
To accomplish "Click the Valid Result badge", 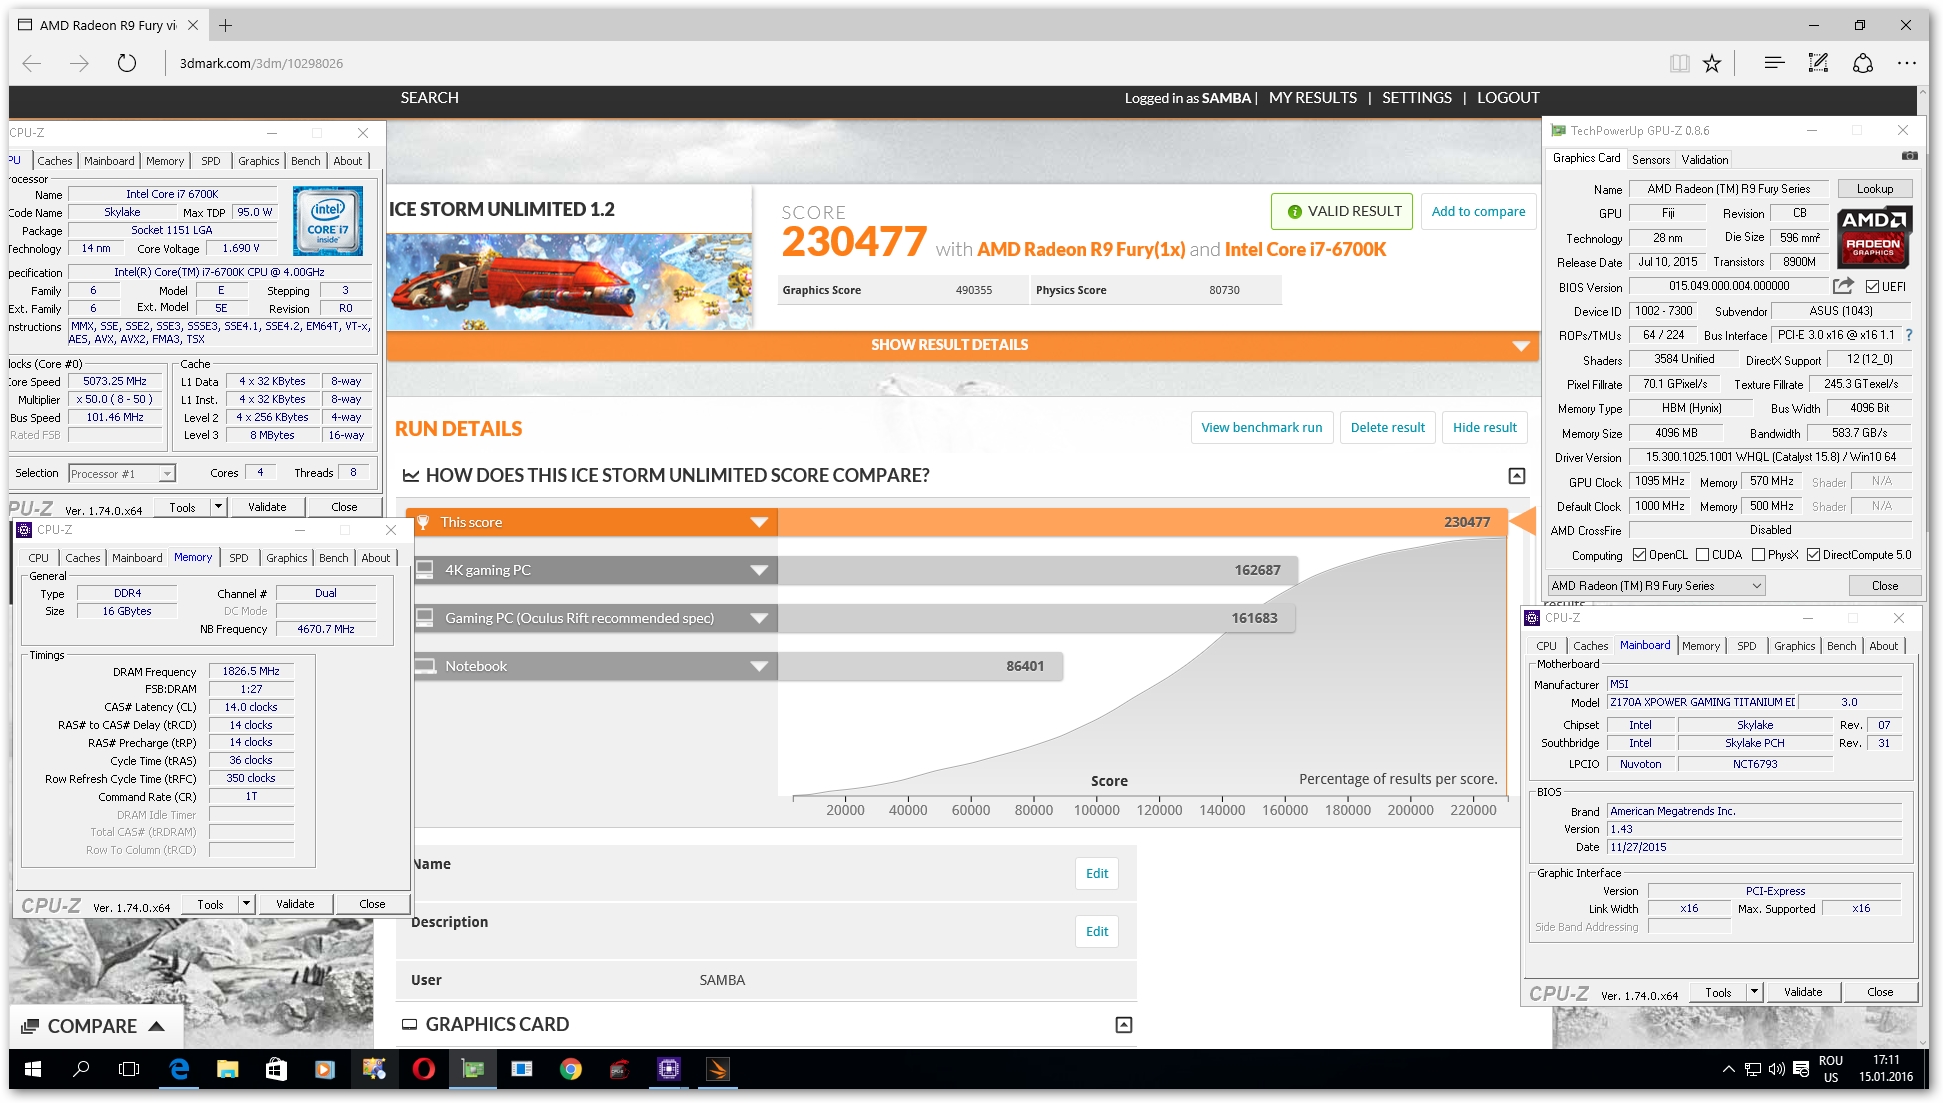I will (x=1342, y=211).
